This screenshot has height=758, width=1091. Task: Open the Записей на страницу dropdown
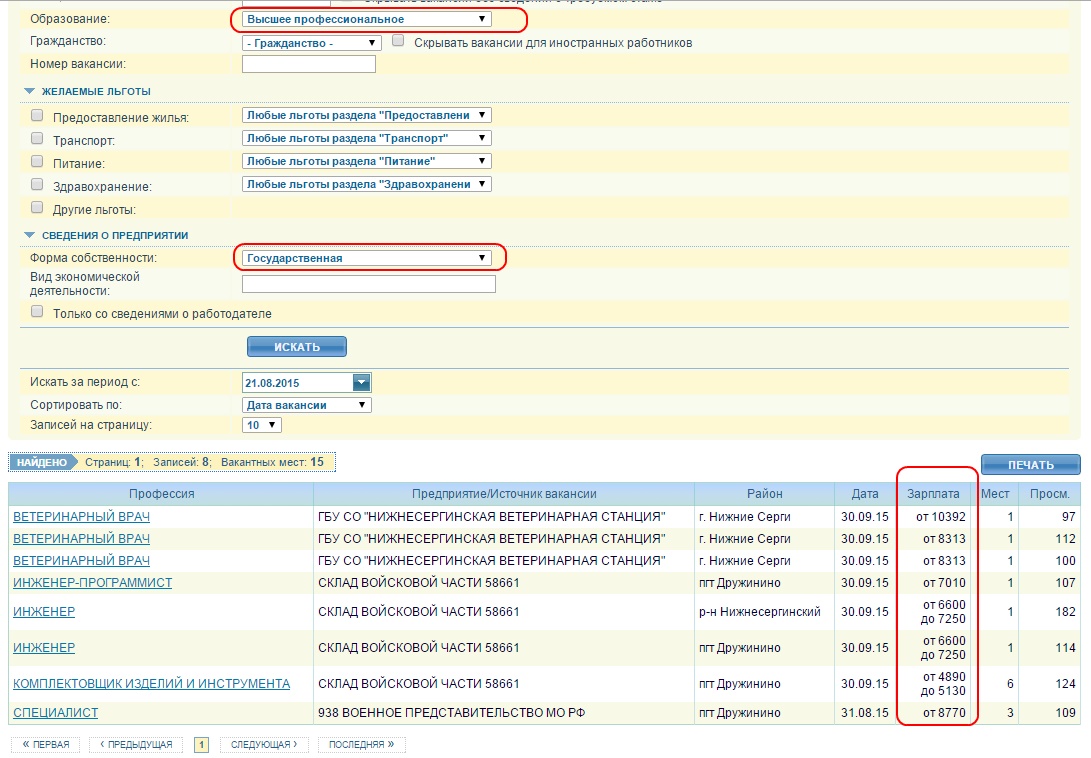(262, 425)
